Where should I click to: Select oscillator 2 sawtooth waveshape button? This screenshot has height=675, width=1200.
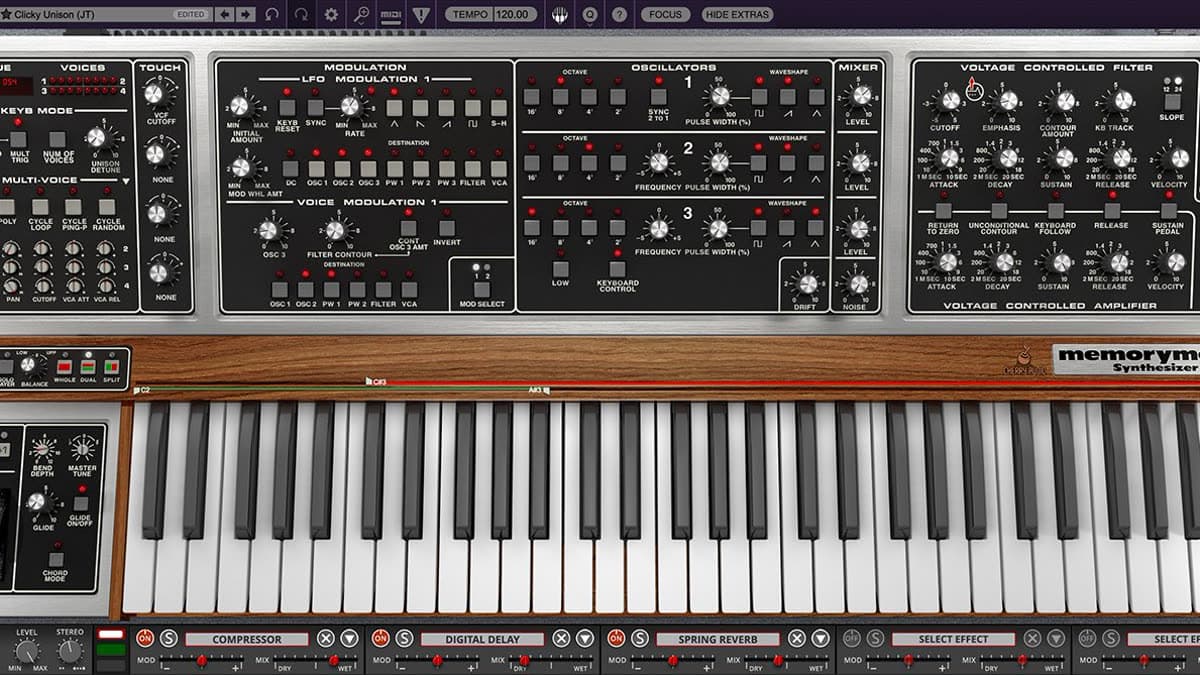[x=788, y=162]
